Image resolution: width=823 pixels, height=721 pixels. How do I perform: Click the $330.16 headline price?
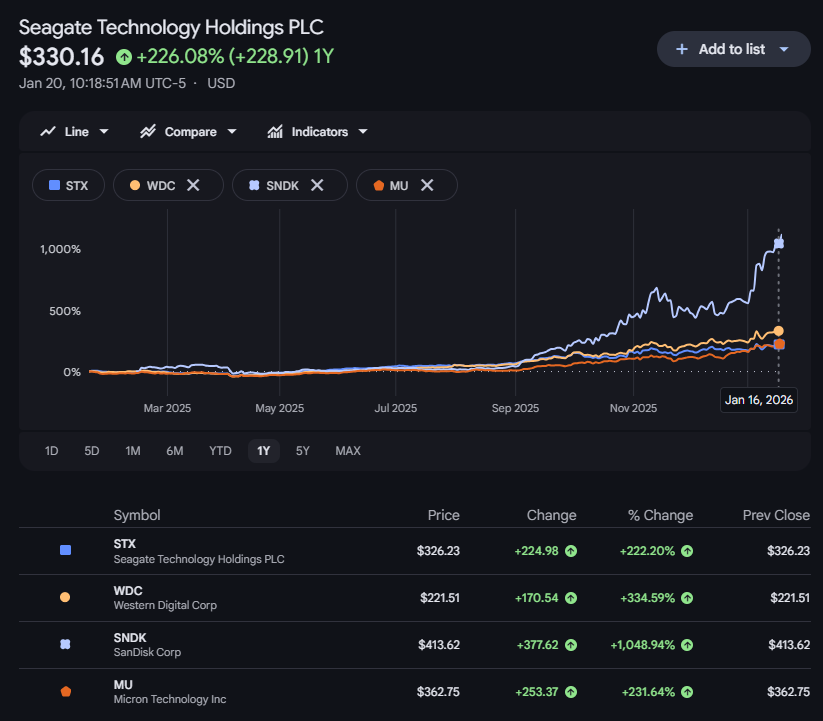[61, 57]
